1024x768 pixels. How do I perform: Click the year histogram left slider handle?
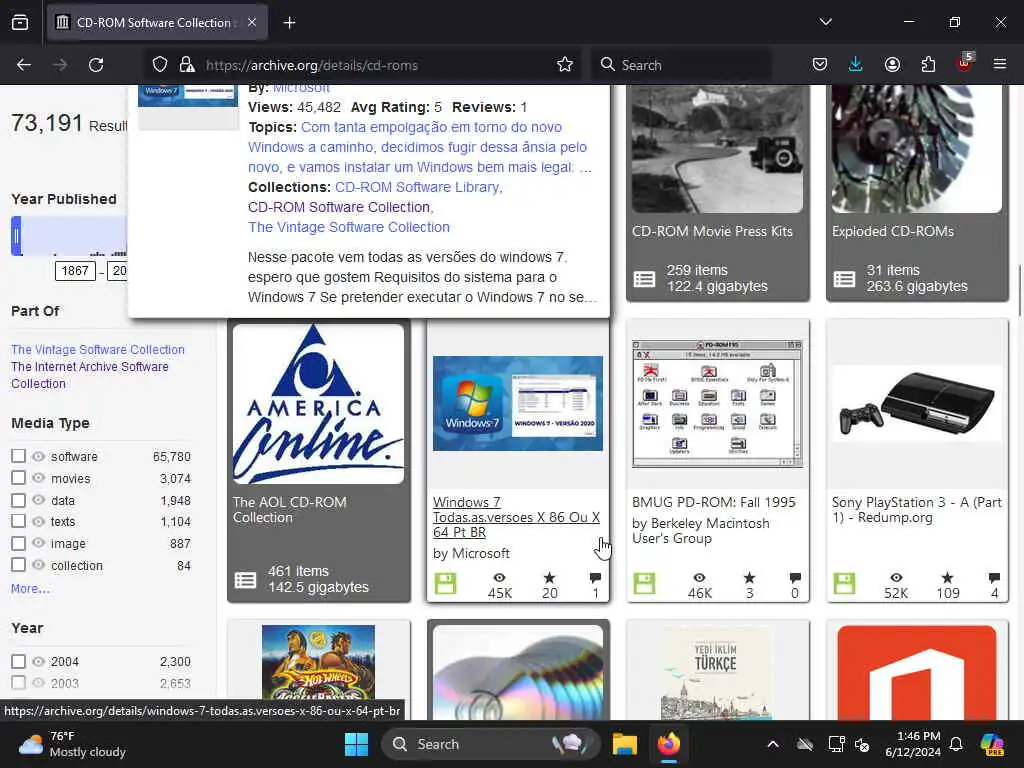[x=16, y=236]
